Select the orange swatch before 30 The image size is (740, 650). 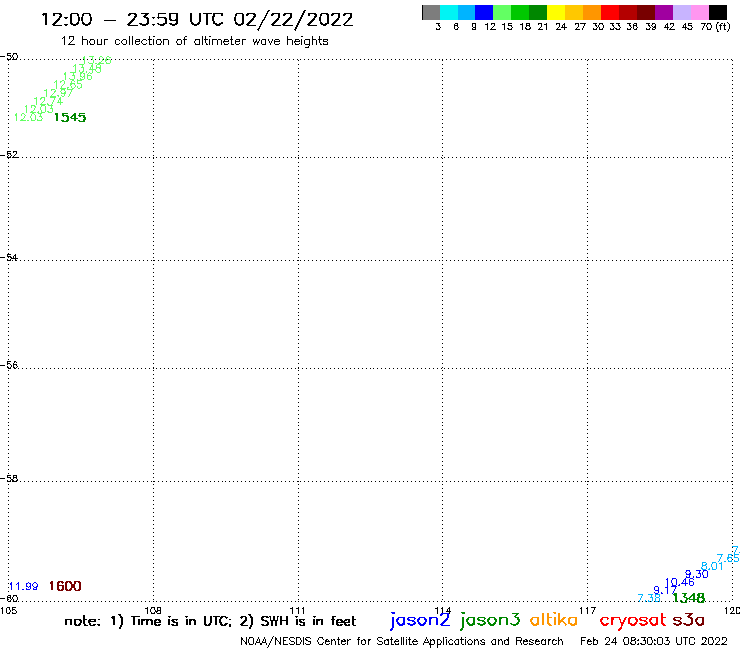pyautogui.click(x=592, y=13)
